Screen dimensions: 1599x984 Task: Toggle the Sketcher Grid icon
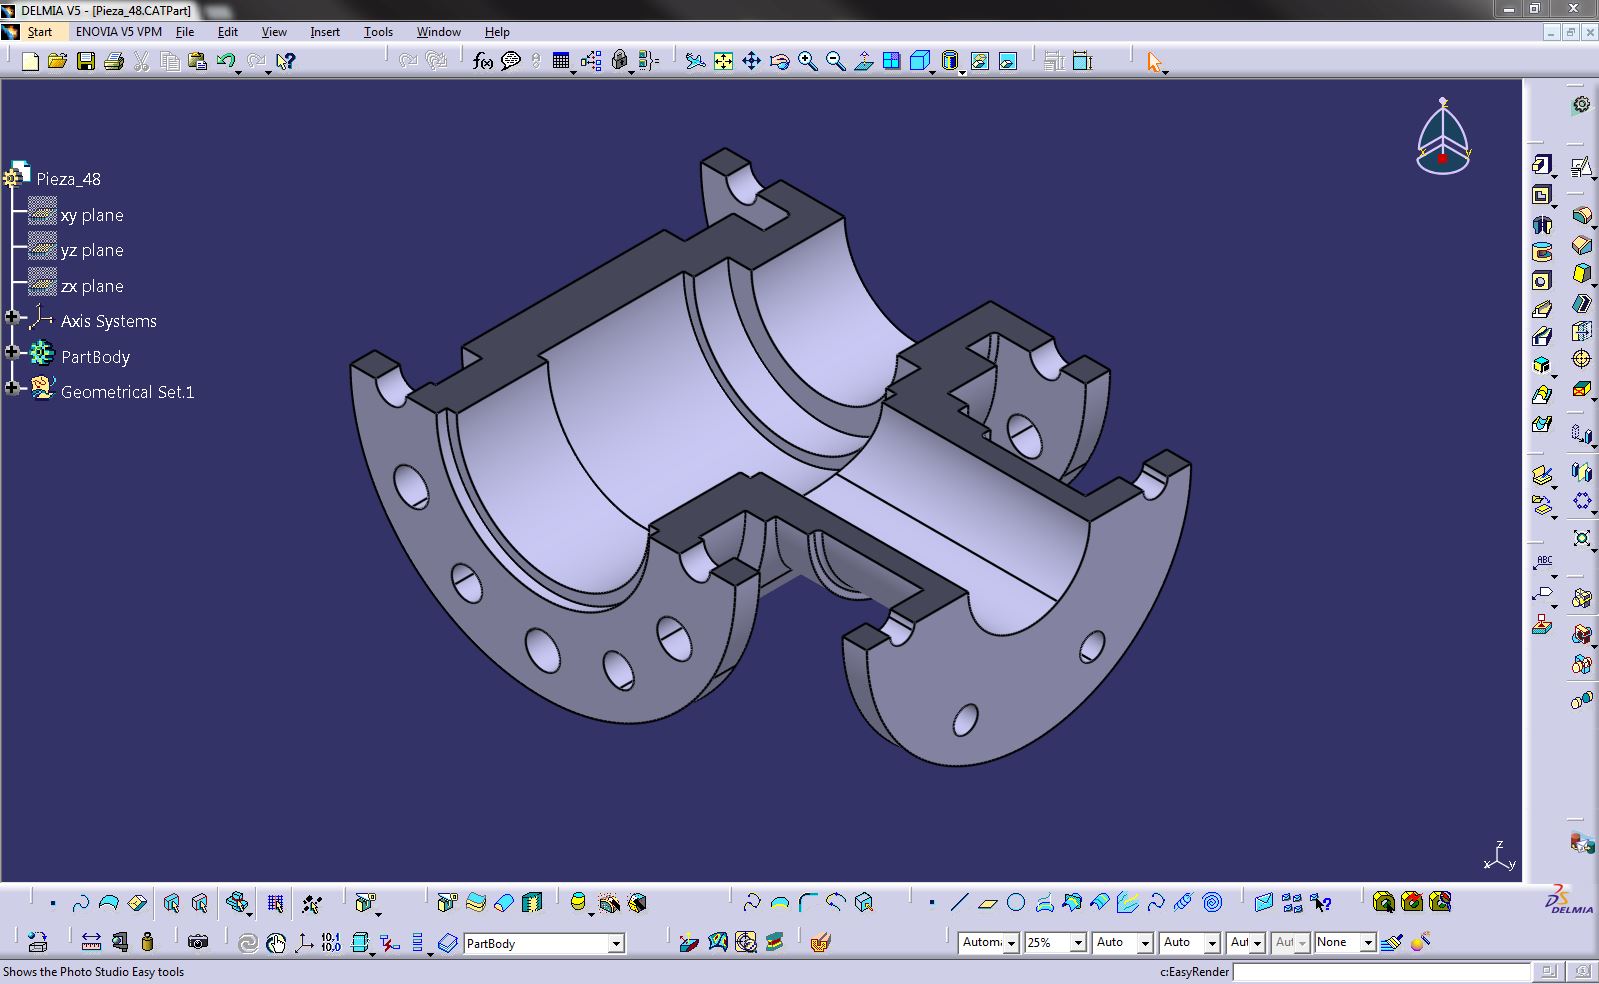pyautogui.click(x=275, y=903)
